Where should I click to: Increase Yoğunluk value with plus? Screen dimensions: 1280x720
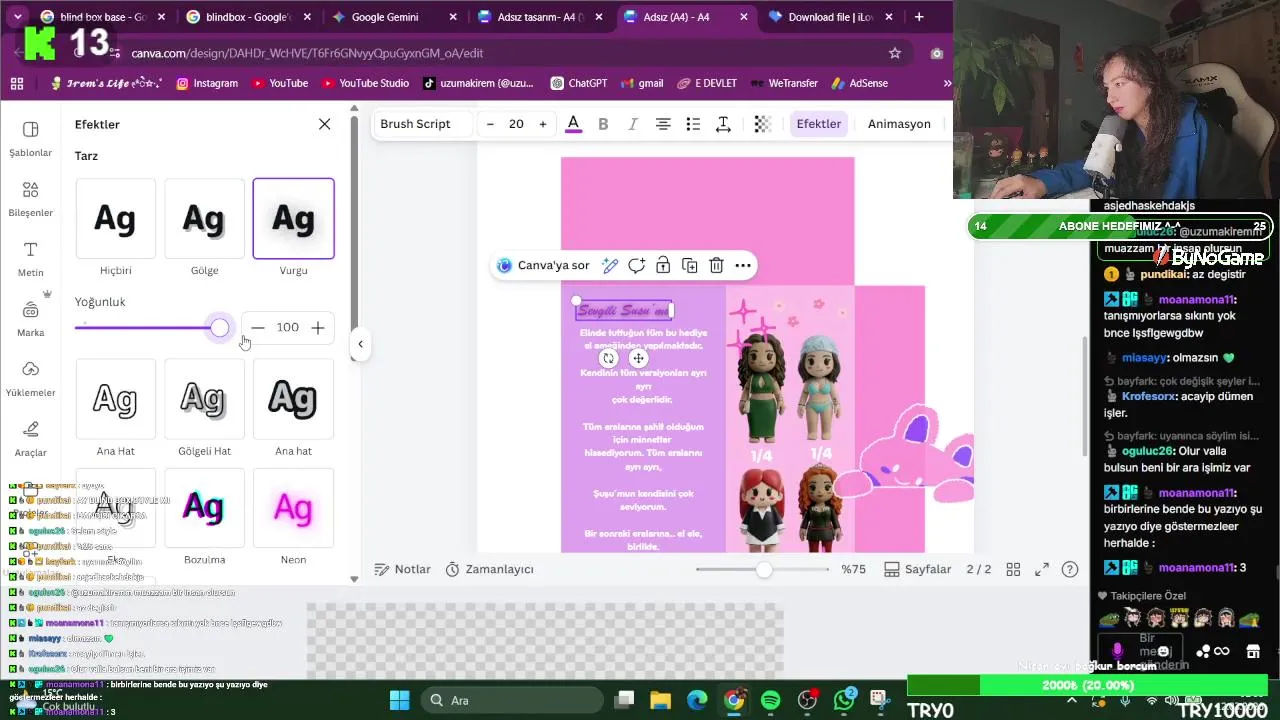[318, 328]
